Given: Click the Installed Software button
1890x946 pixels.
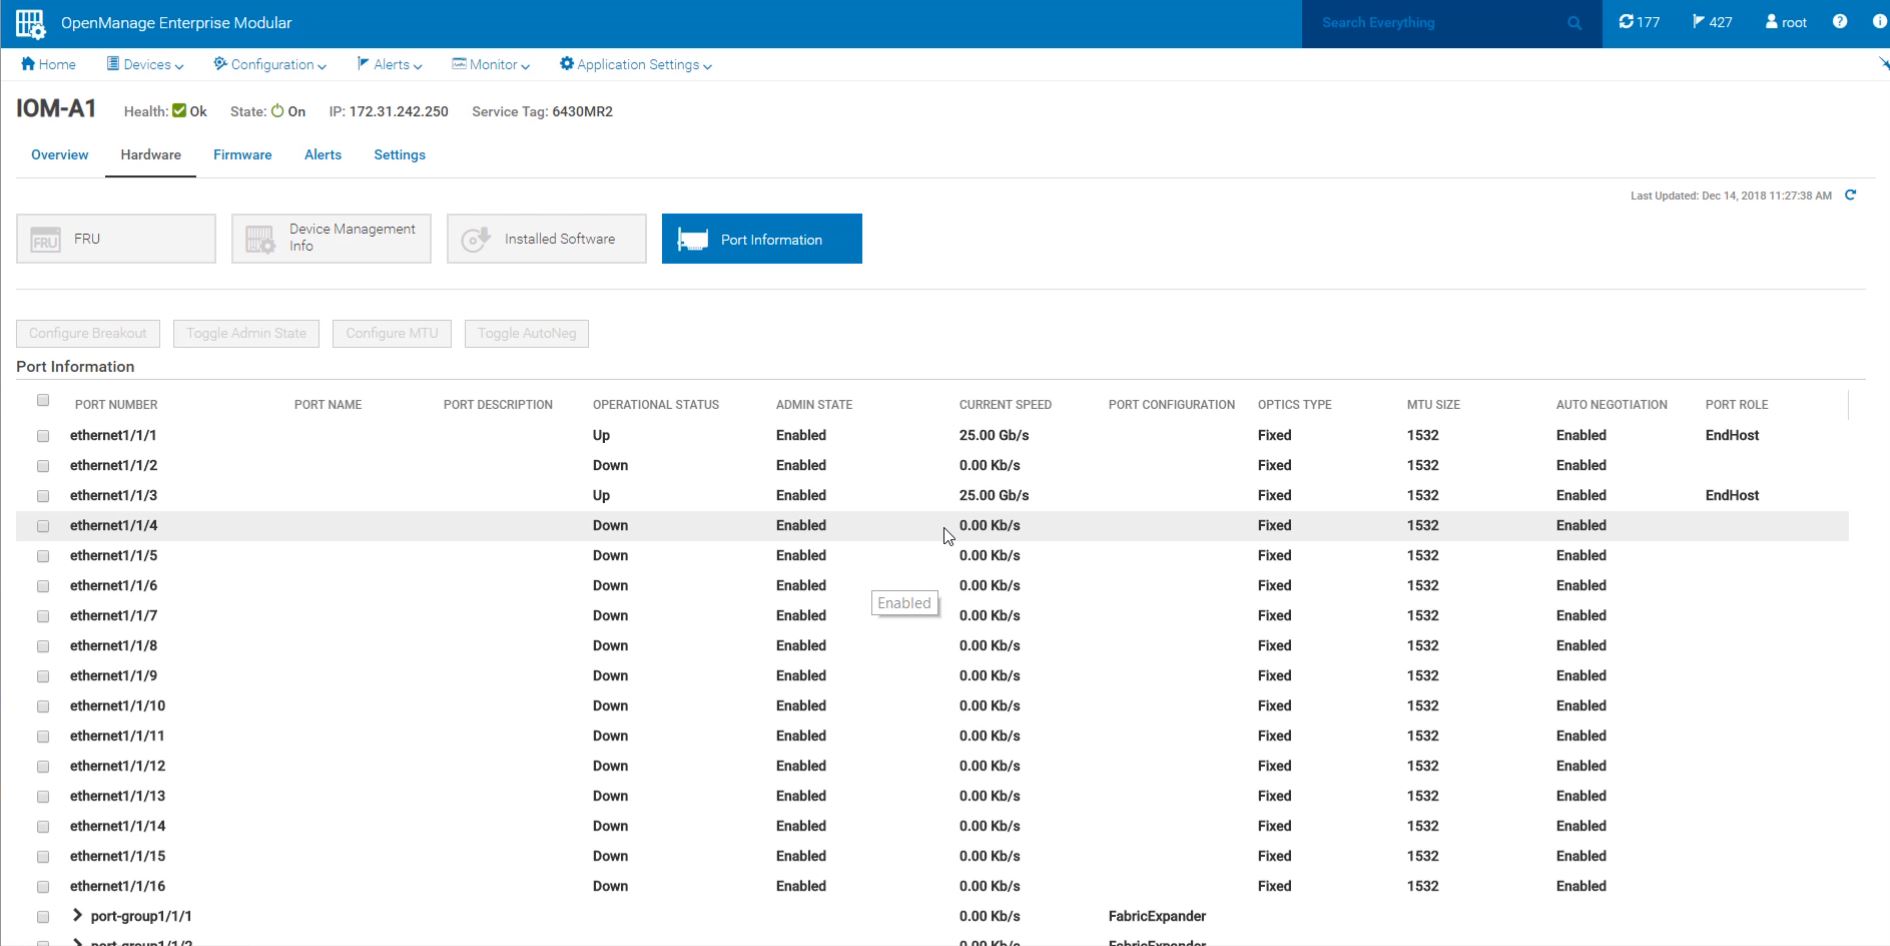Looking at the screenshot, I should (x=546, y=239).
